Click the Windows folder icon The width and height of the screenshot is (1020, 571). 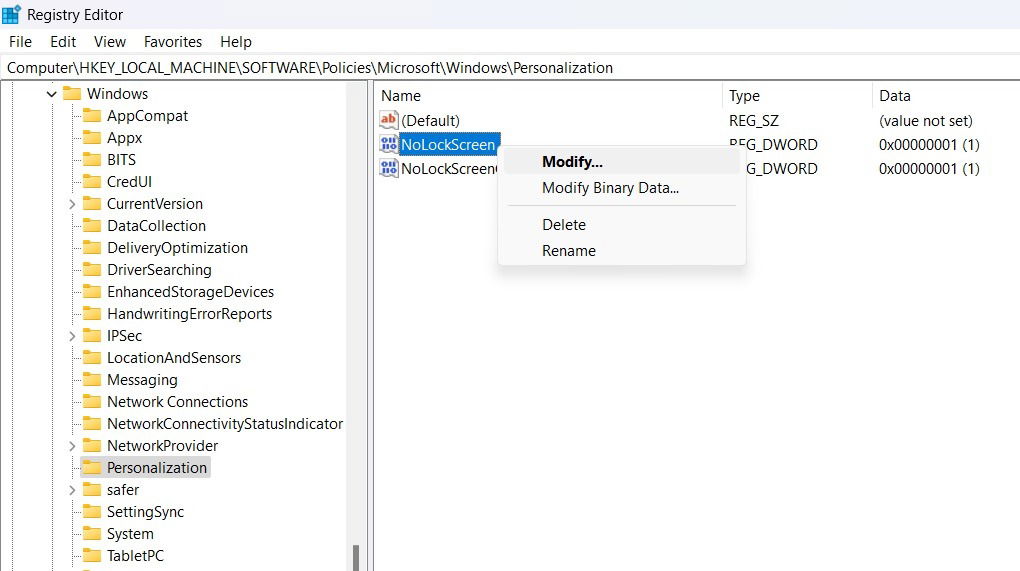tap(72, 94)
